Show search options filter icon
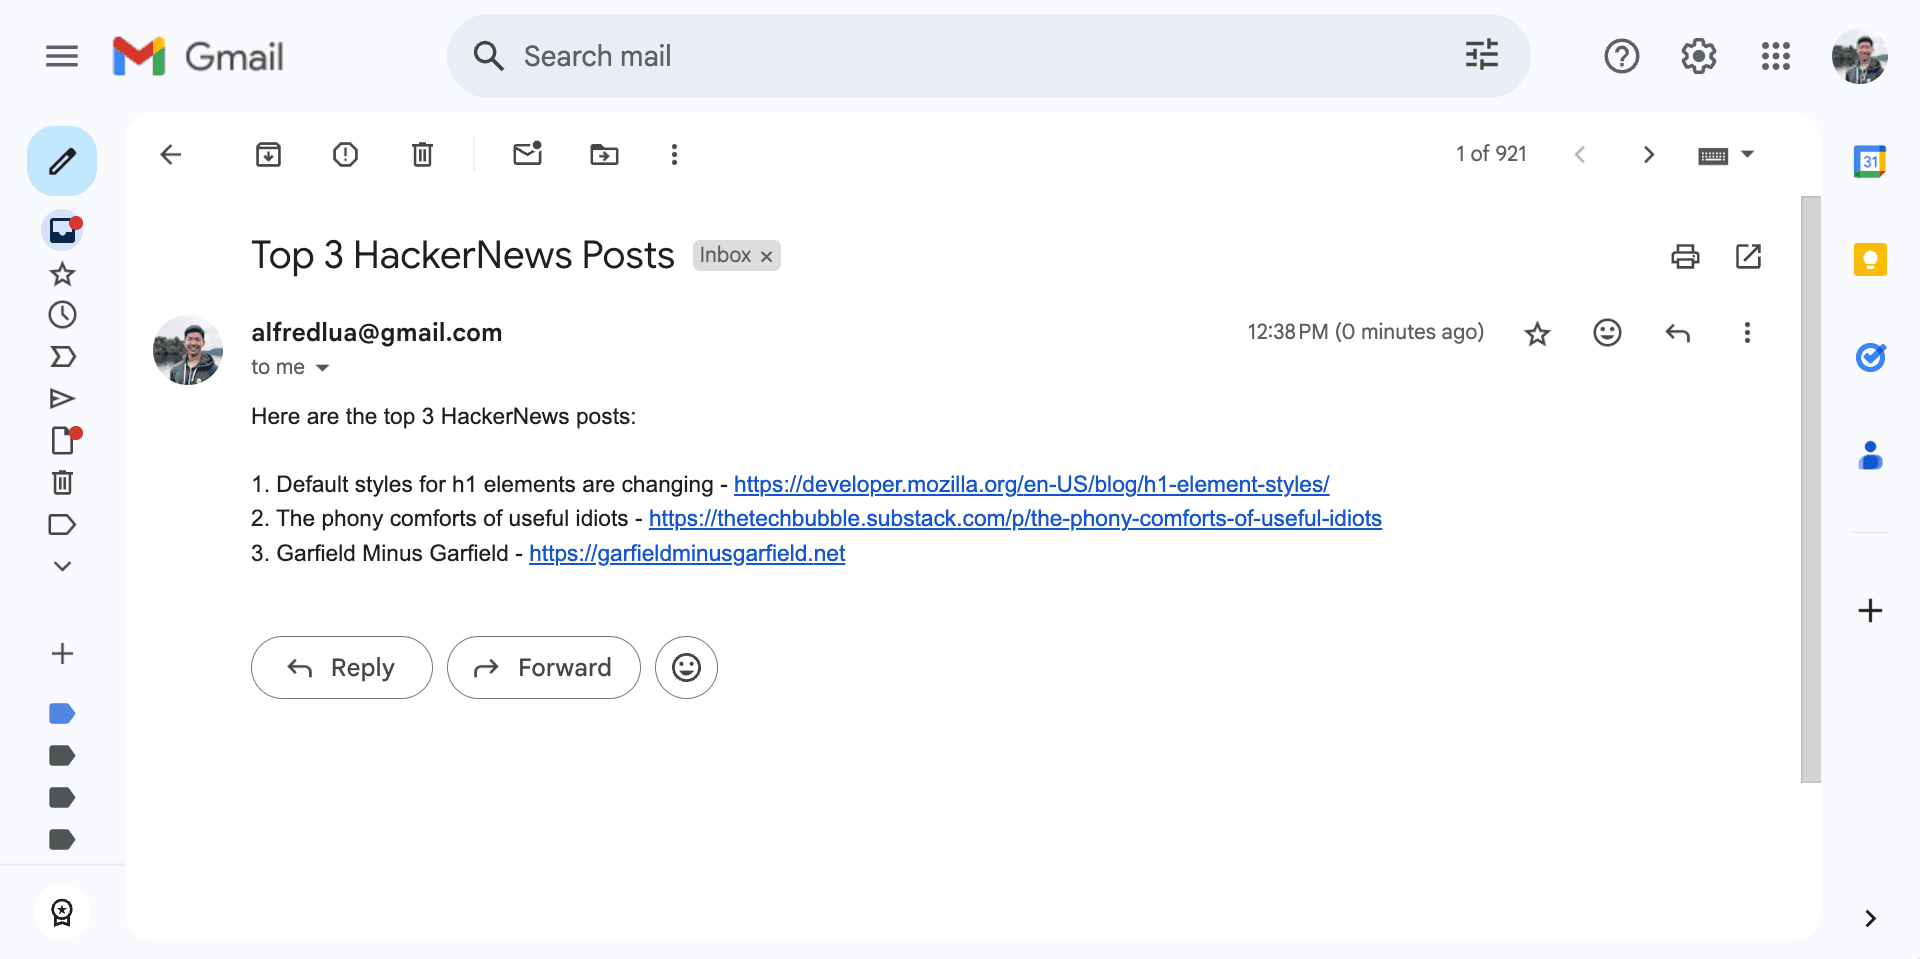 (1481, 55)
